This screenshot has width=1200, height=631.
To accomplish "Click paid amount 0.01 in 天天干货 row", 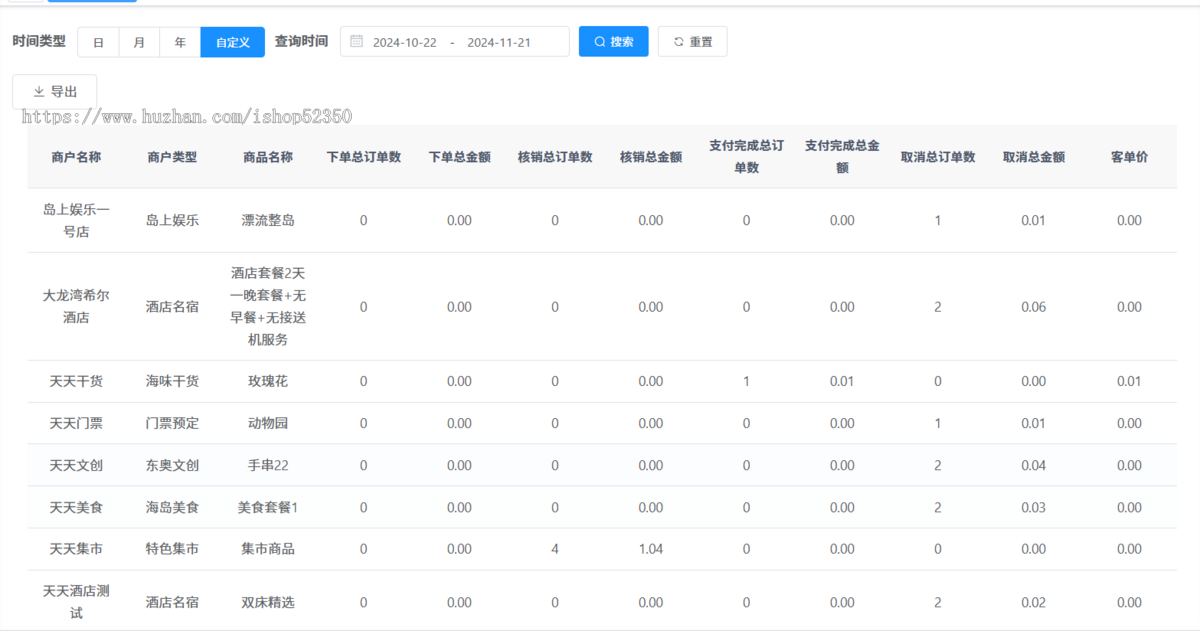I will (x=842, y=381).
